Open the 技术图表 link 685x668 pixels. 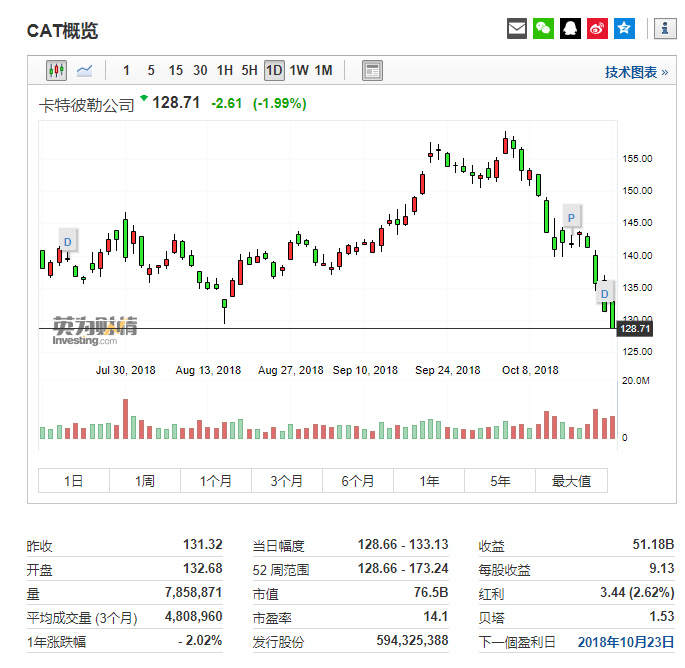pyautogui.click(x=636, y=72)
